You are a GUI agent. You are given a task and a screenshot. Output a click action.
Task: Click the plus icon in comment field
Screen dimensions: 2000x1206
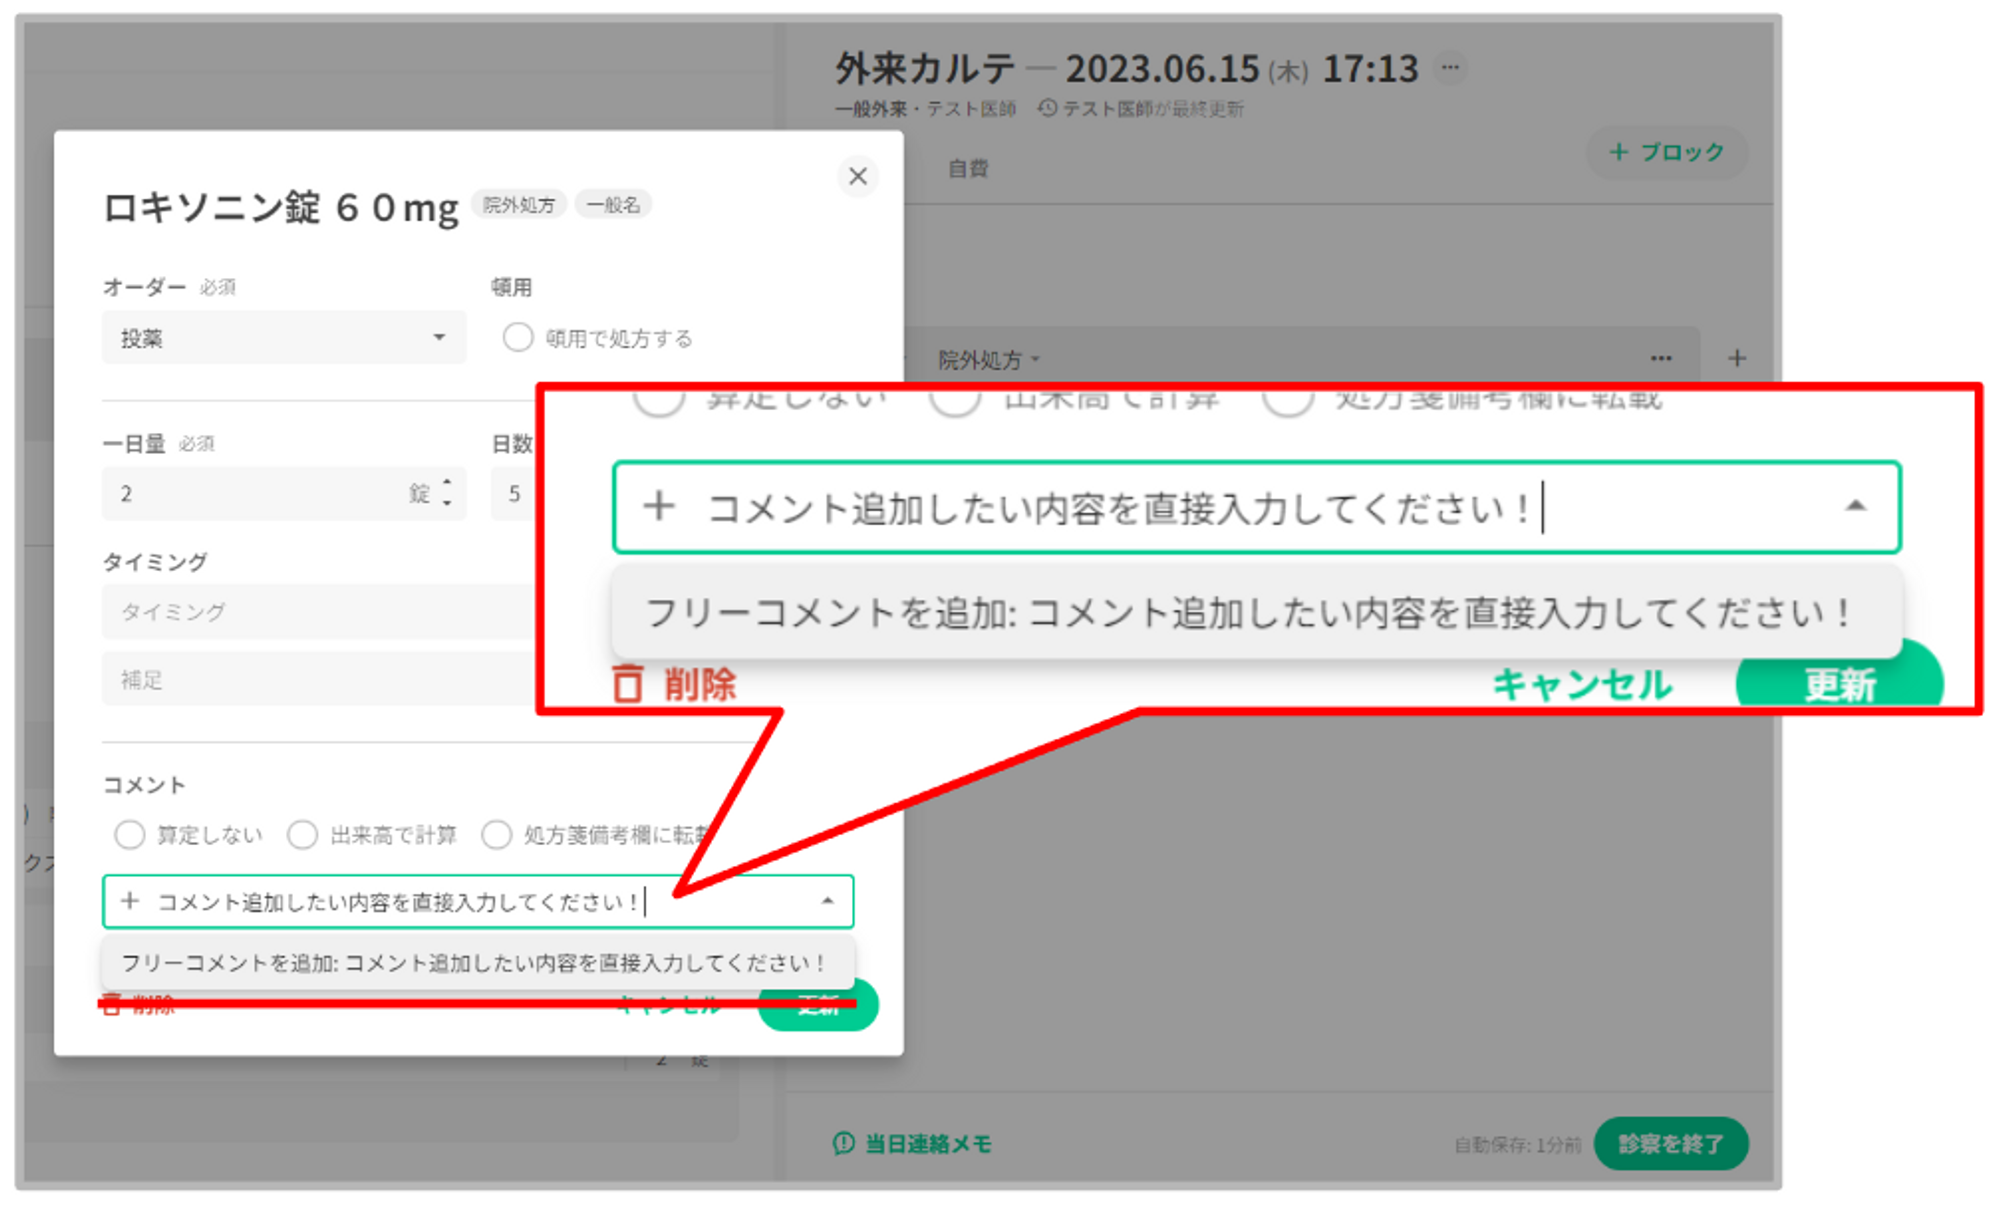[130, 901]
